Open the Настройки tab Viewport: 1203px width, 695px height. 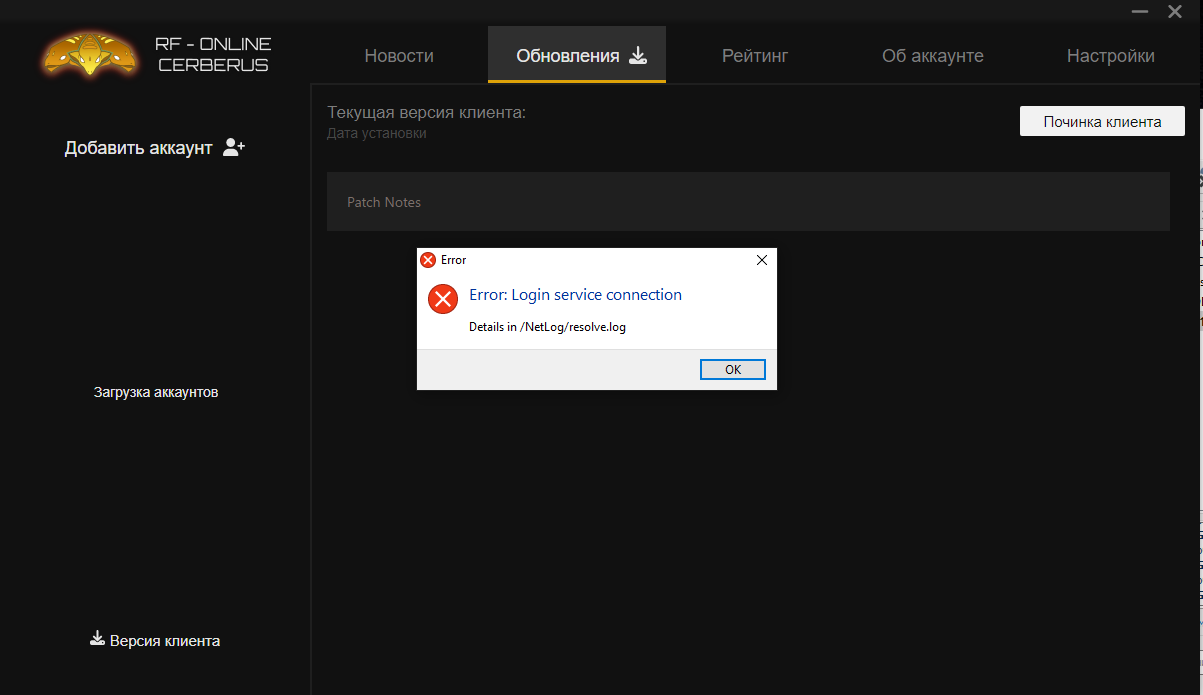tap(1110, 56)
